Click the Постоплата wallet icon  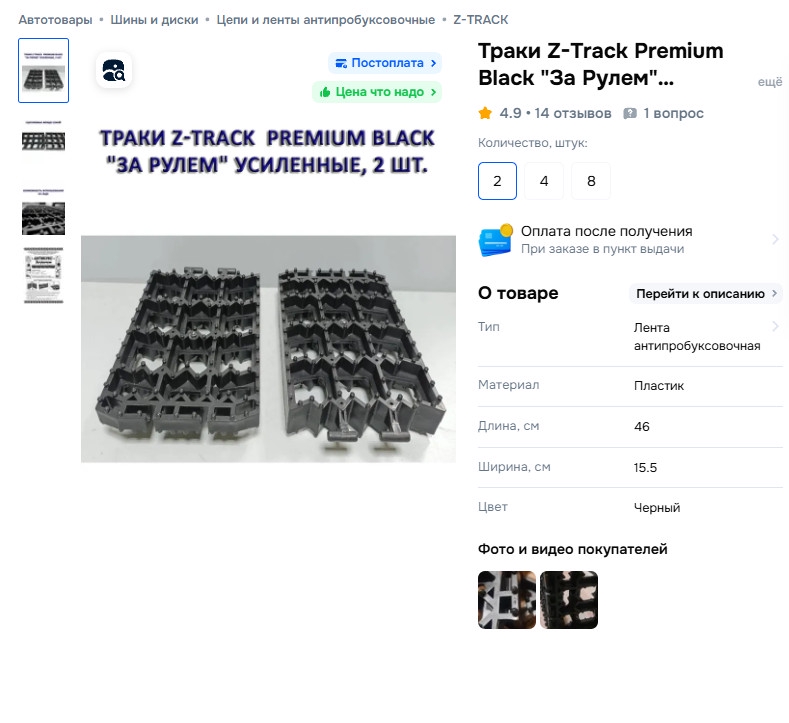click(341, 63)
